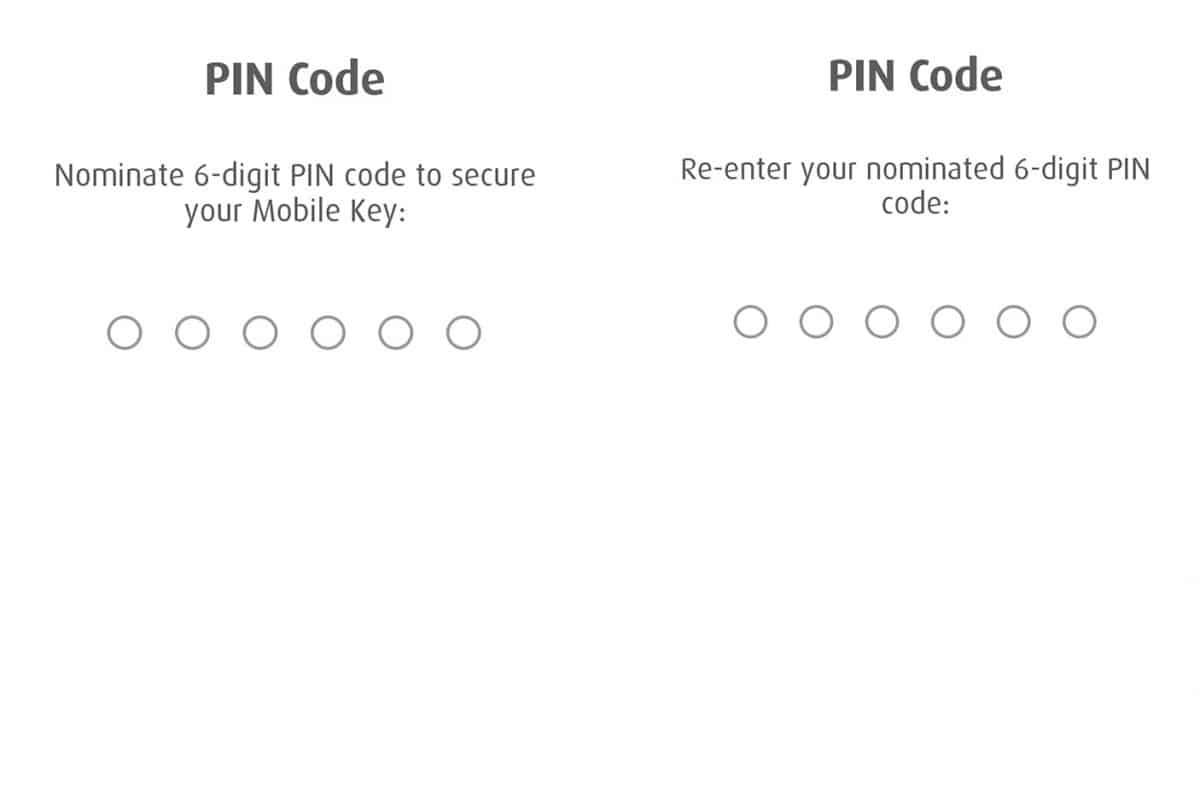The image size is (1200, 800).
Task: Tap the fifth PIN circle on Re-enter screen
Action: pos(1014,322)
